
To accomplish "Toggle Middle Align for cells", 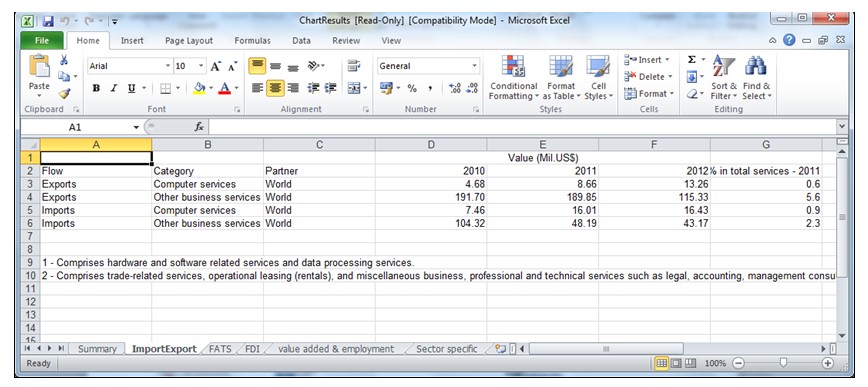I will point(275,66).
